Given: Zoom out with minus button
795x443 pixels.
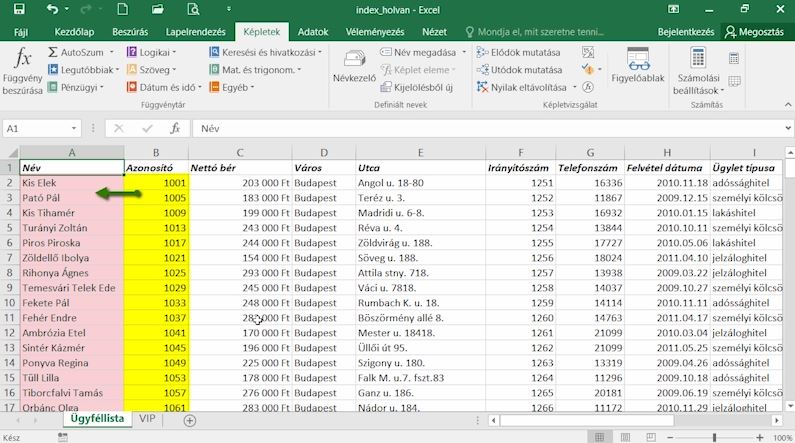Looking at the screenshot, I should pos(670,437).
